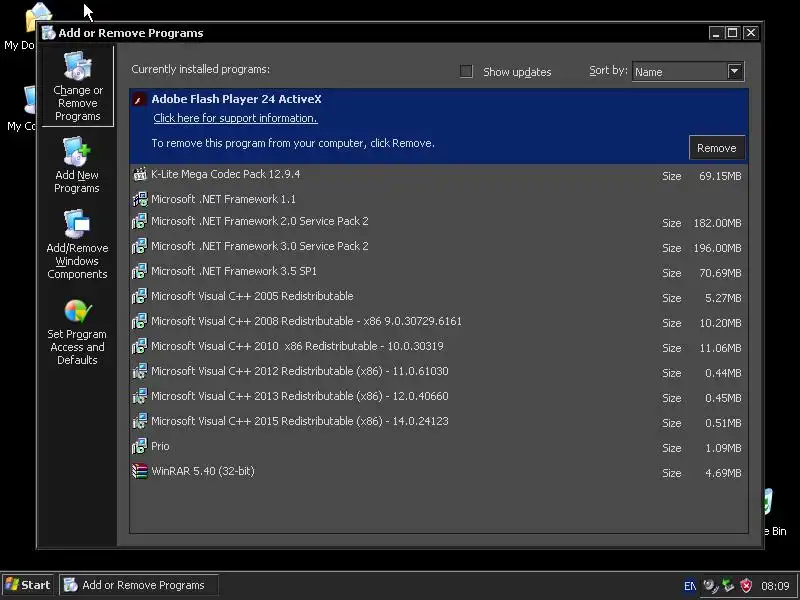800x600 pixels.
Task: Click the 08:09 system clock
Action: [x=775, y=586]
